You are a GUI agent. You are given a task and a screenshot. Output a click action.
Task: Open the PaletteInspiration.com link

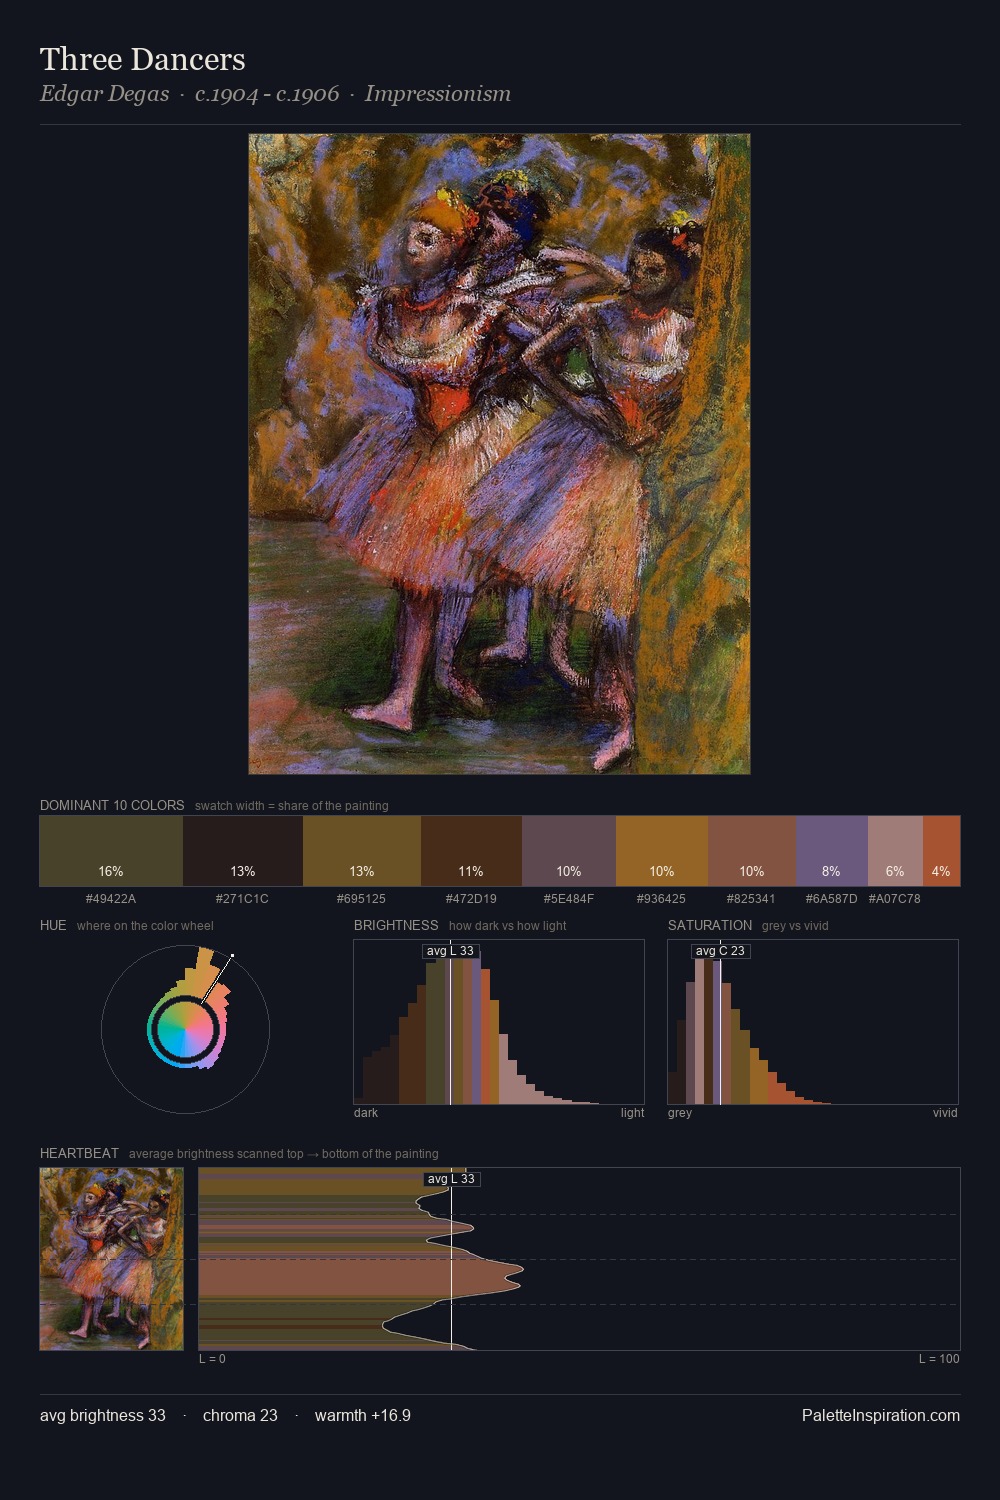click(881, 1416)
